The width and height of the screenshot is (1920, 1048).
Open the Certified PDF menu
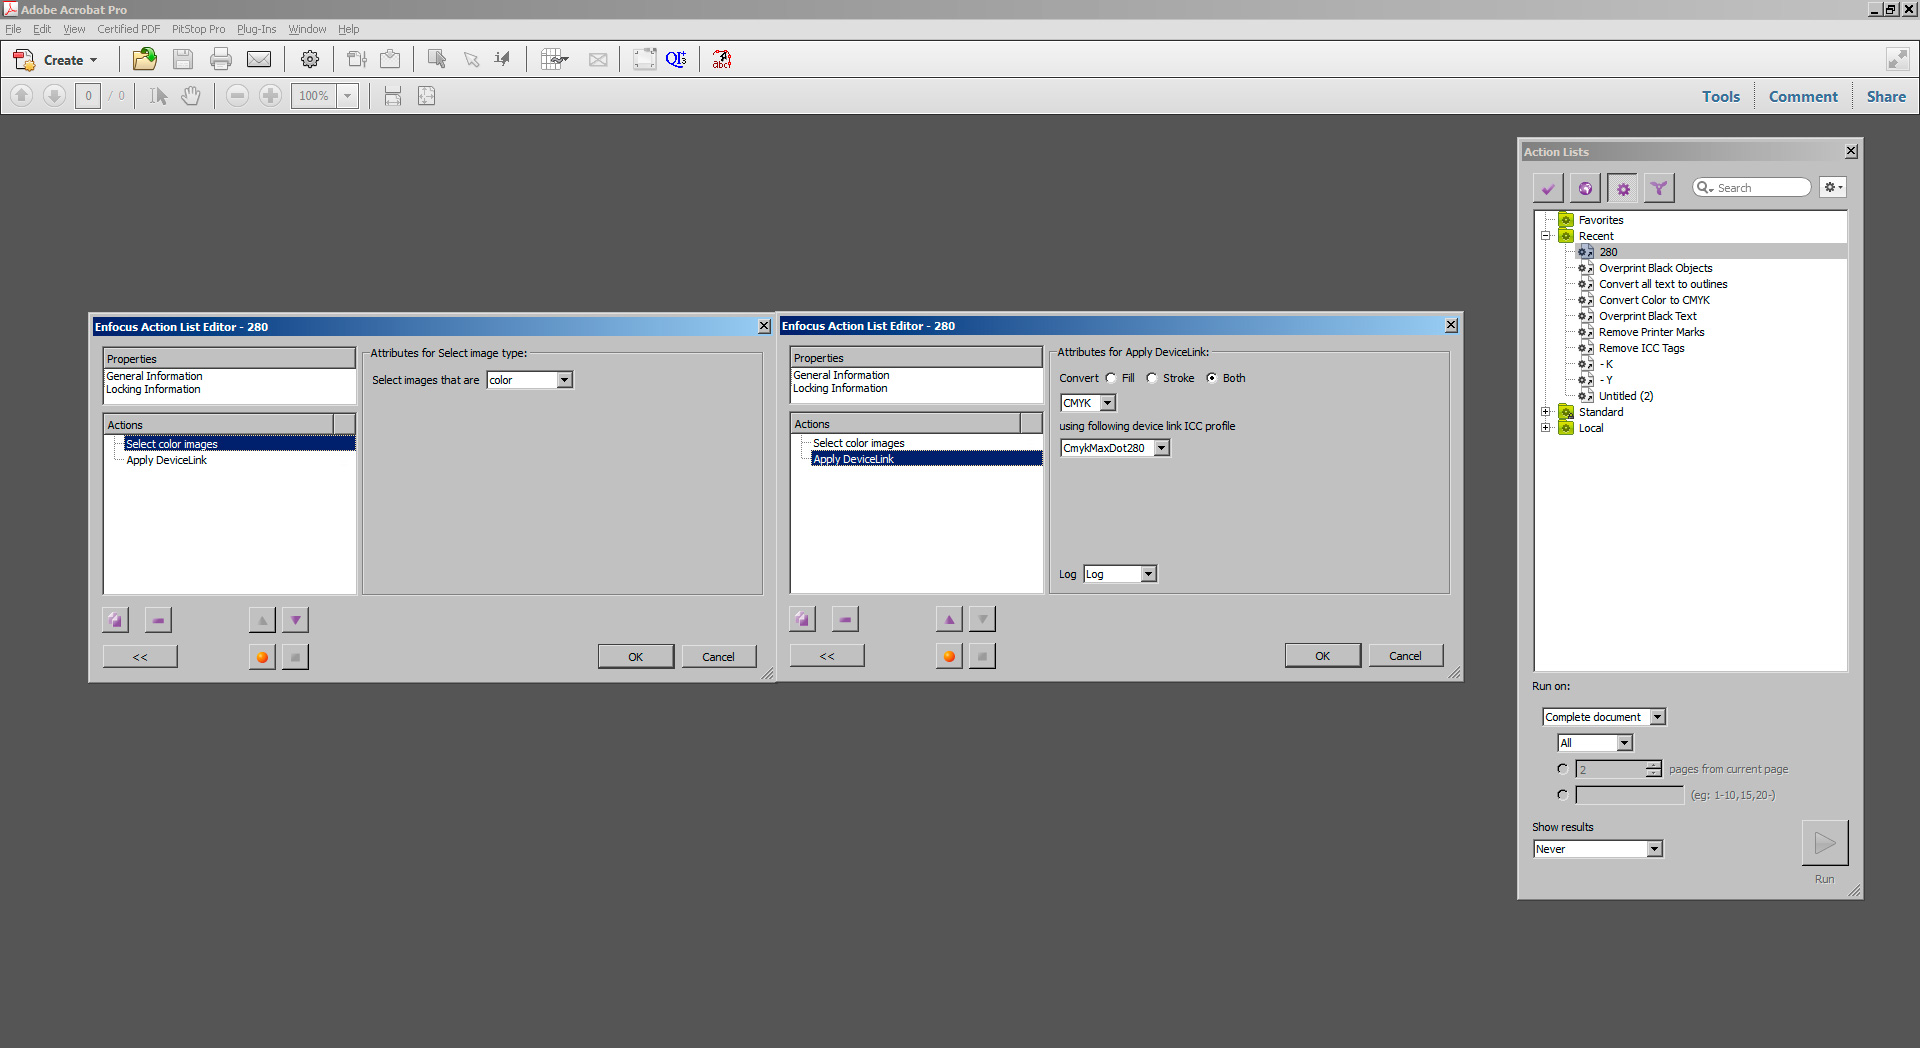(129, 29)
